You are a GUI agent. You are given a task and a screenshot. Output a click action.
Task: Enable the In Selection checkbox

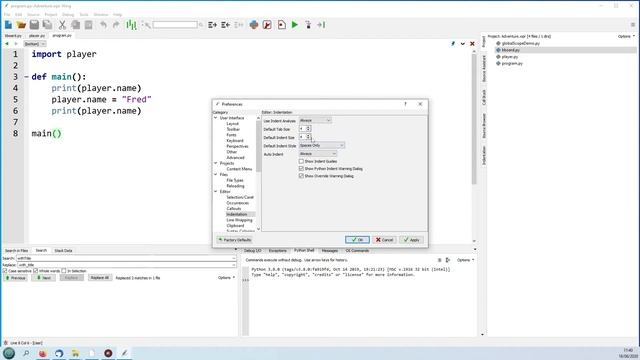64,271
